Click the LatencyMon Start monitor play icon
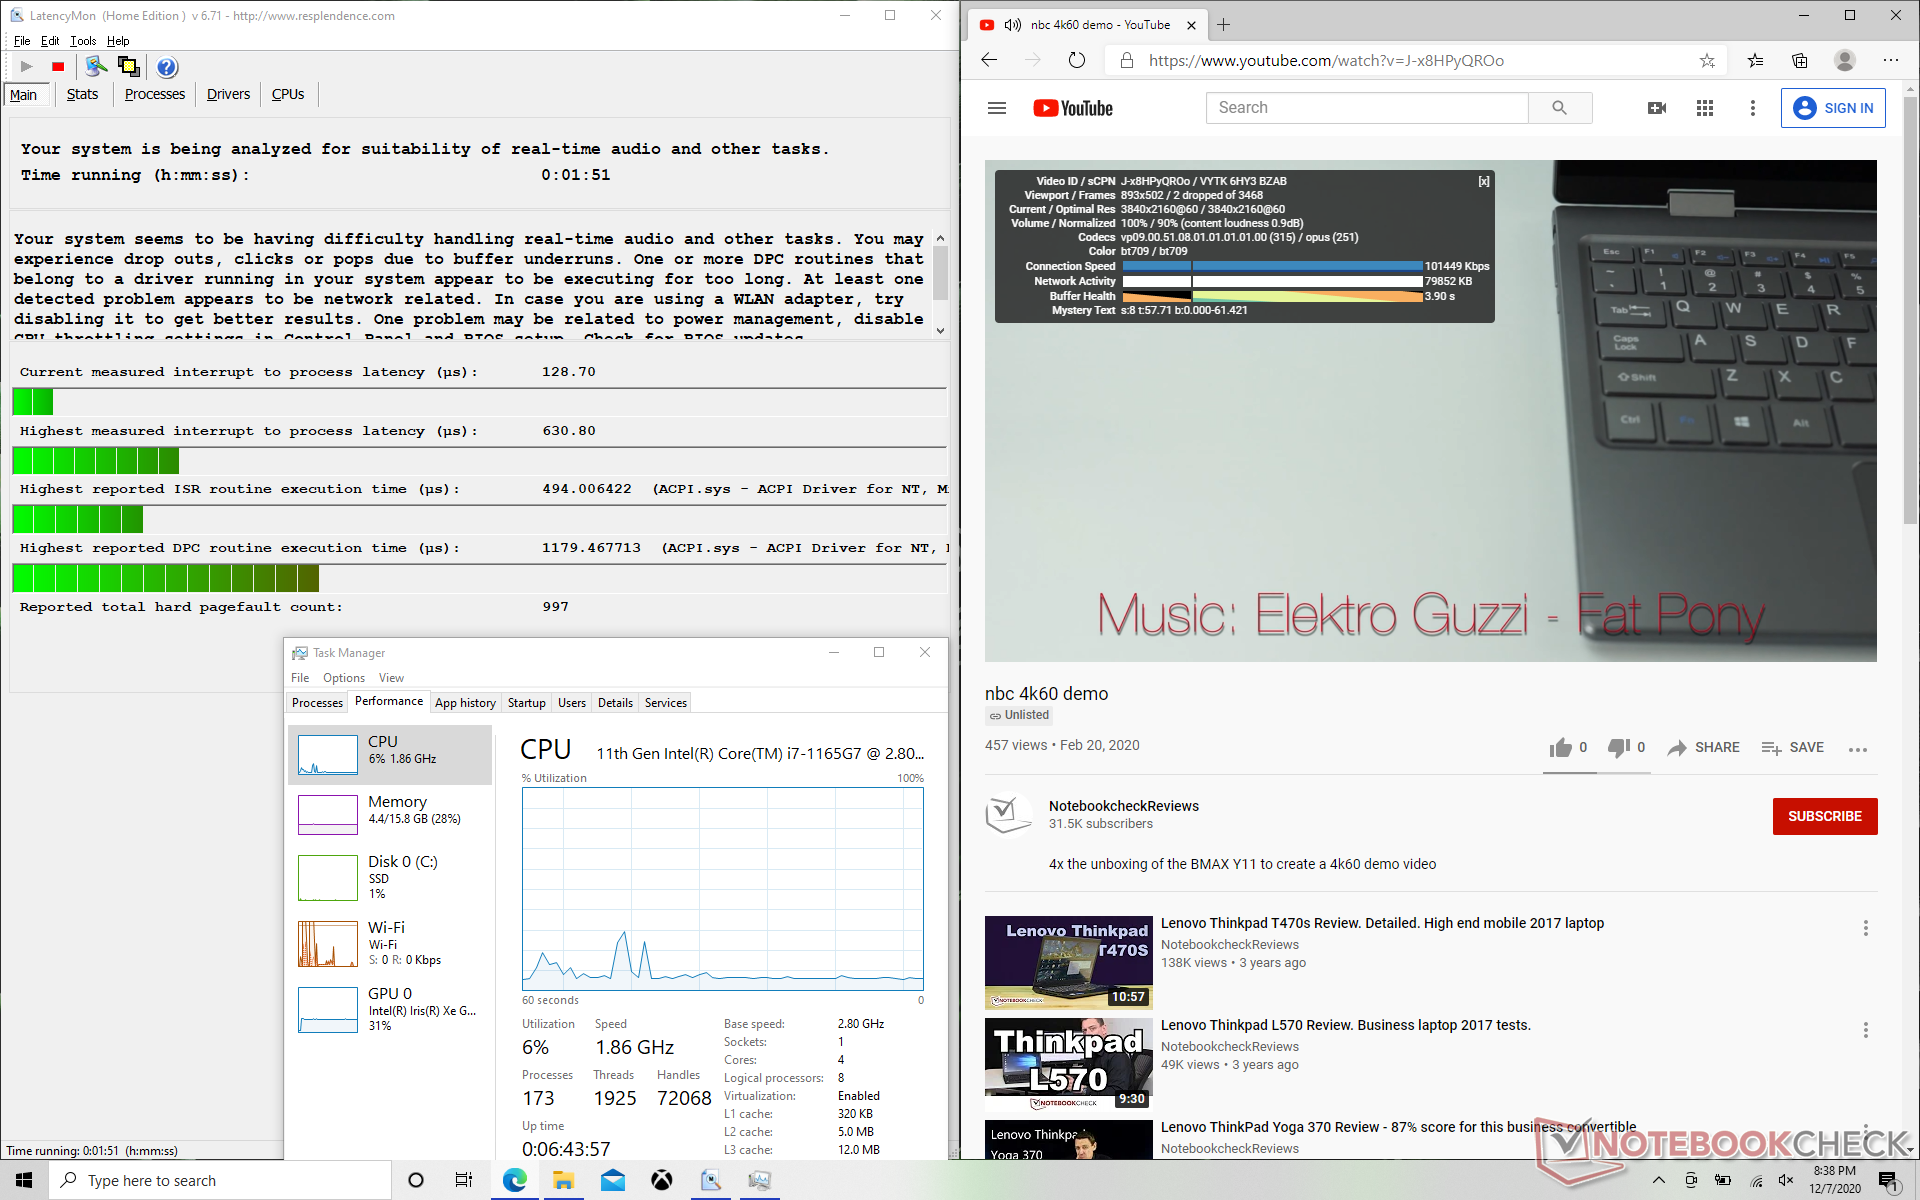This screenshot has width=1920, height=1200. click(27, 67)
